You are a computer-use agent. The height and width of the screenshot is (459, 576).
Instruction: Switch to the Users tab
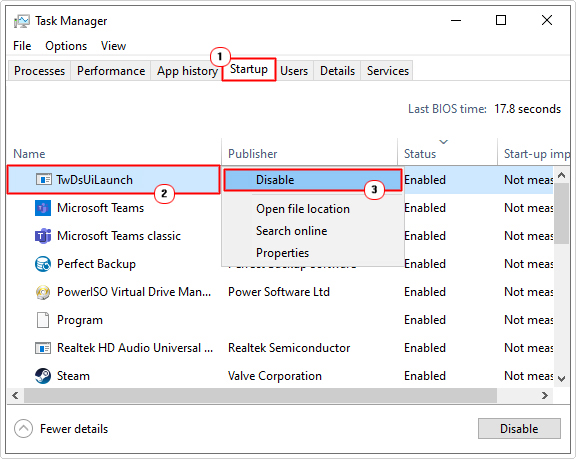pyautogui.click(x=294, y=71)
